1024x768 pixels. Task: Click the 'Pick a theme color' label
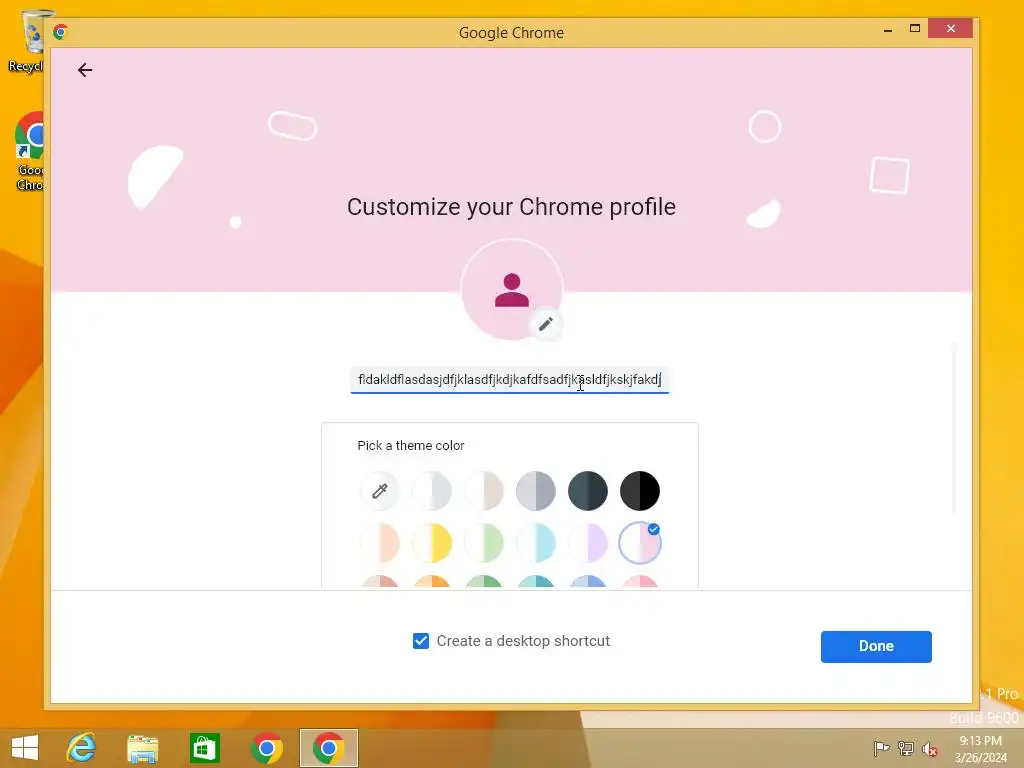[x=411, y=445]
